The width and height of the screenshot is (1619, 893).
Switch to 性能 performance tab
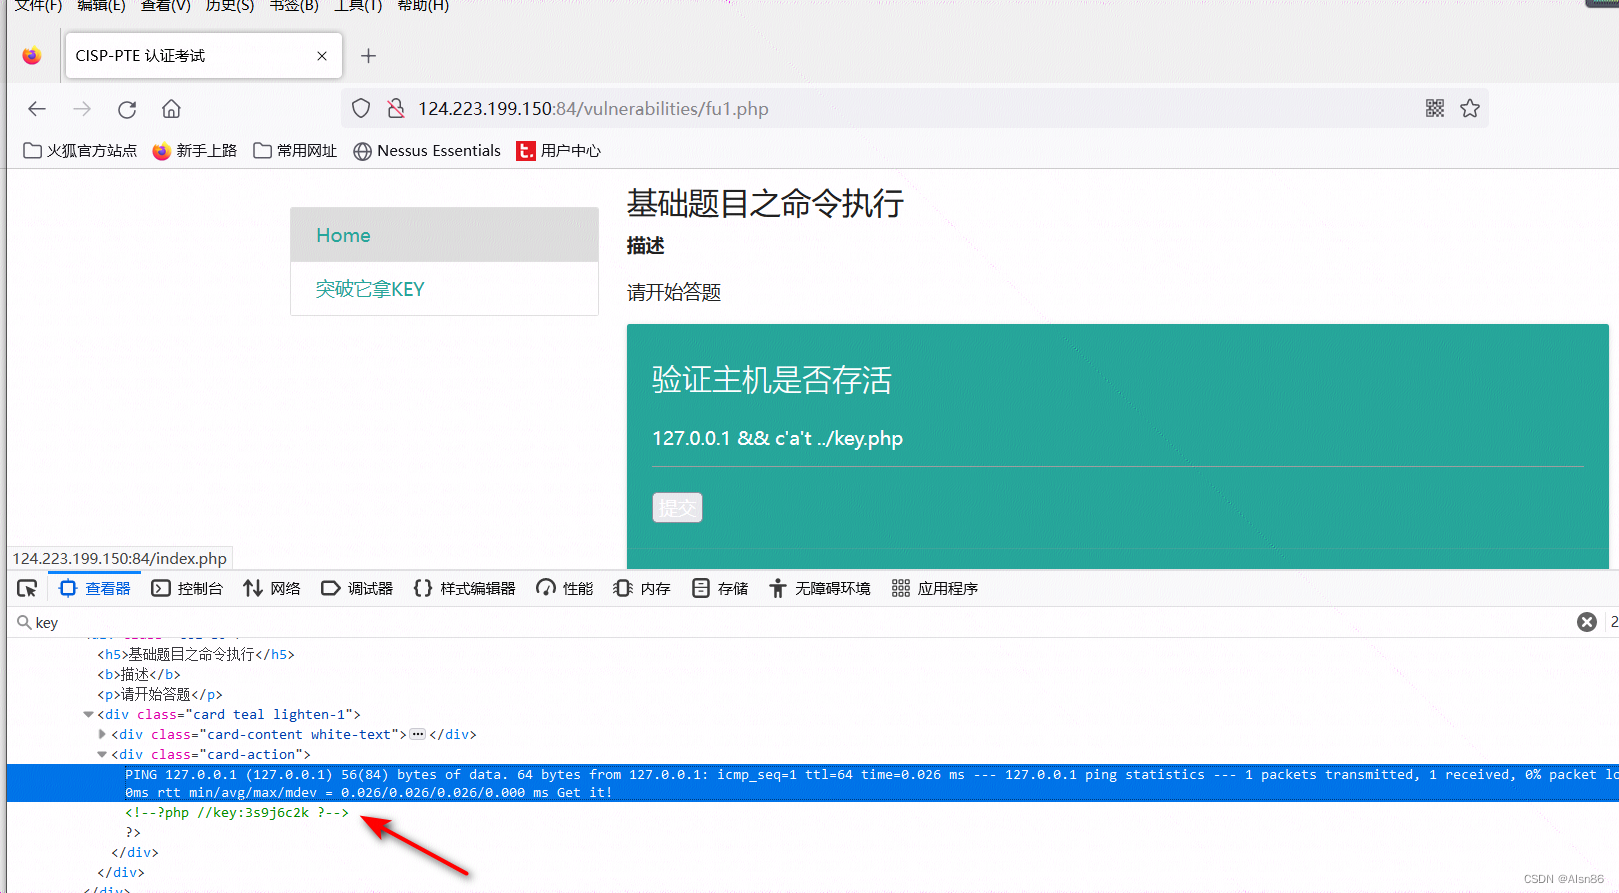(x=564, y=588)
